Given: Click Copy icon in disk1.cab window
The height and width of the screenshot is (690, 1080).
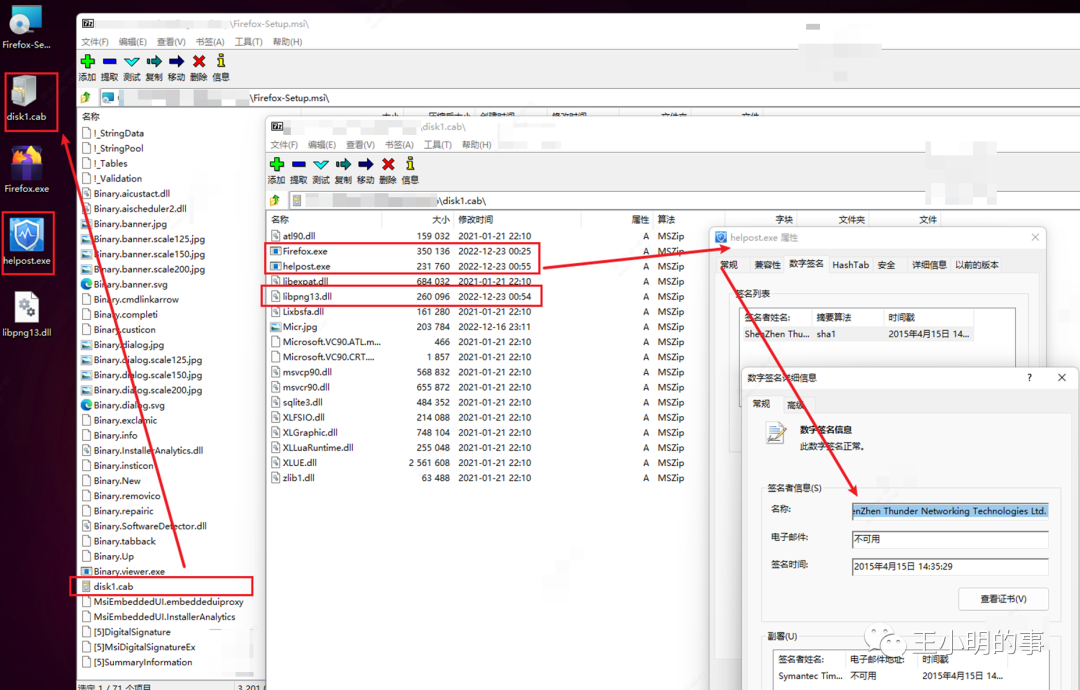Looking at the screenshot, I should point(344,164).
